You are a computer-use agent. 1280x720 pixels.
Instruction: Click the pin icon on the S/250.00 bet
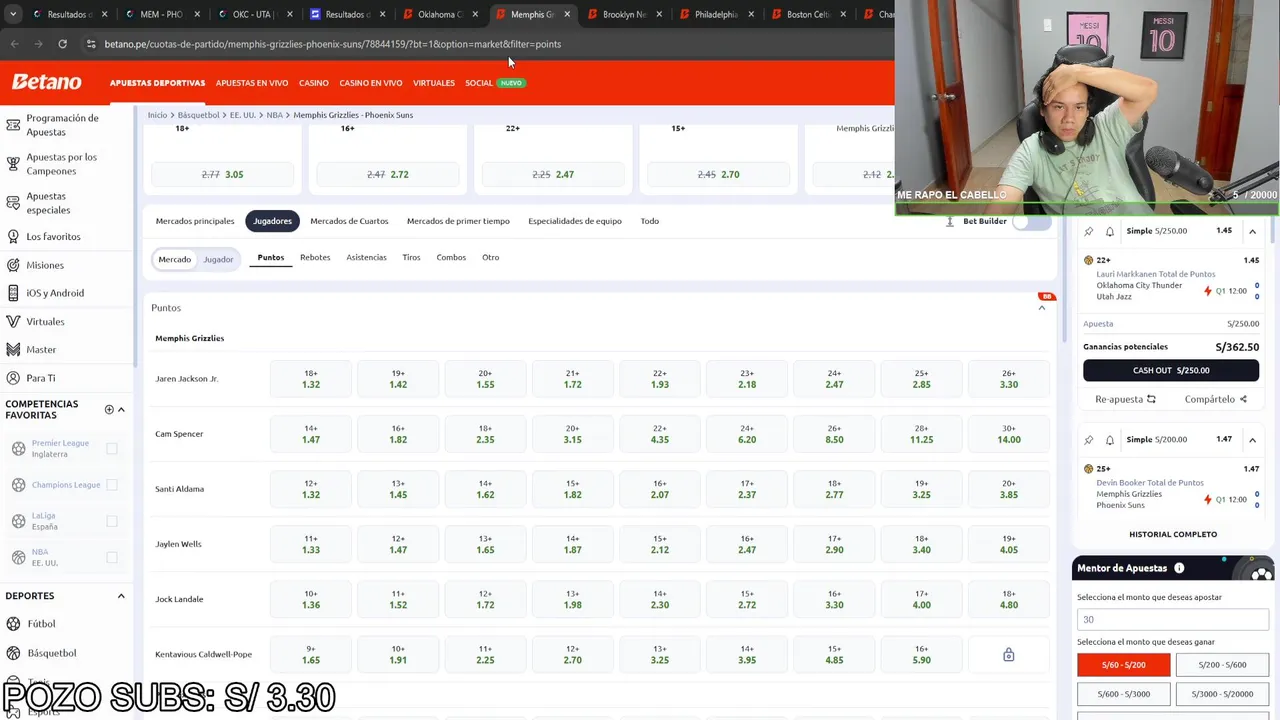click(x=1089, y=231)
